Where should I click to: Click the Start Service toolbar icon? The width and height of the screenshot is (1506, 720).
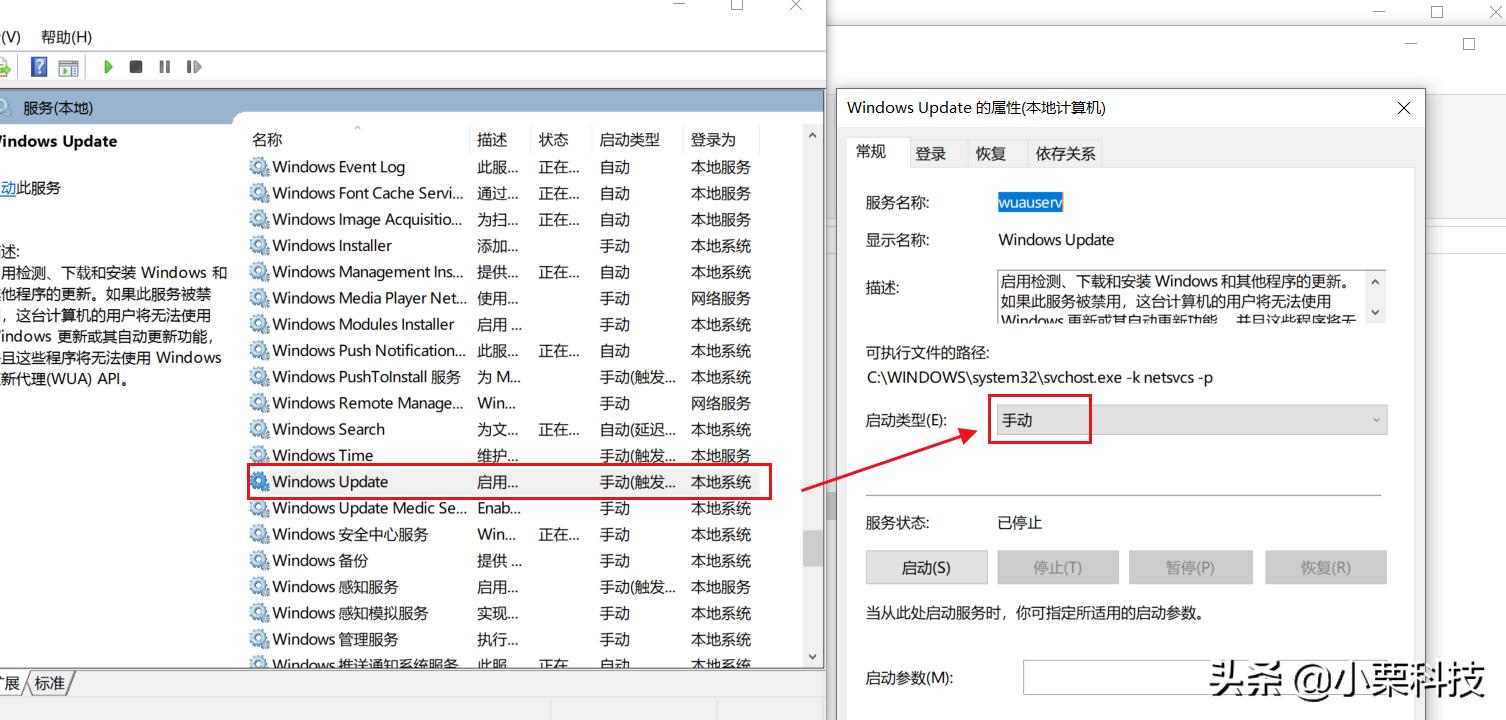(x=108, y=66)
